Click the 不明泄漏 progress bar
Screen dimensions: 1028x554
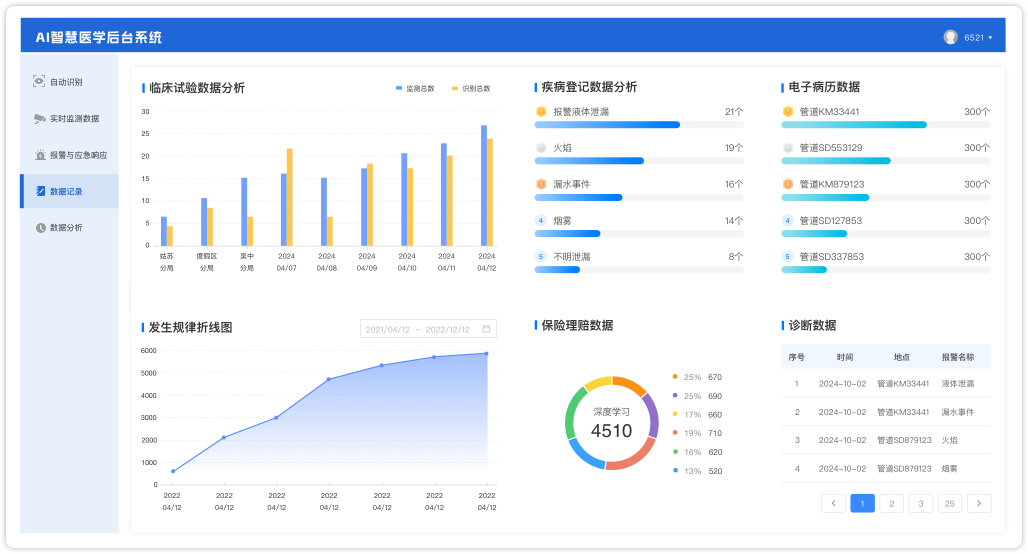click(639, 269)
